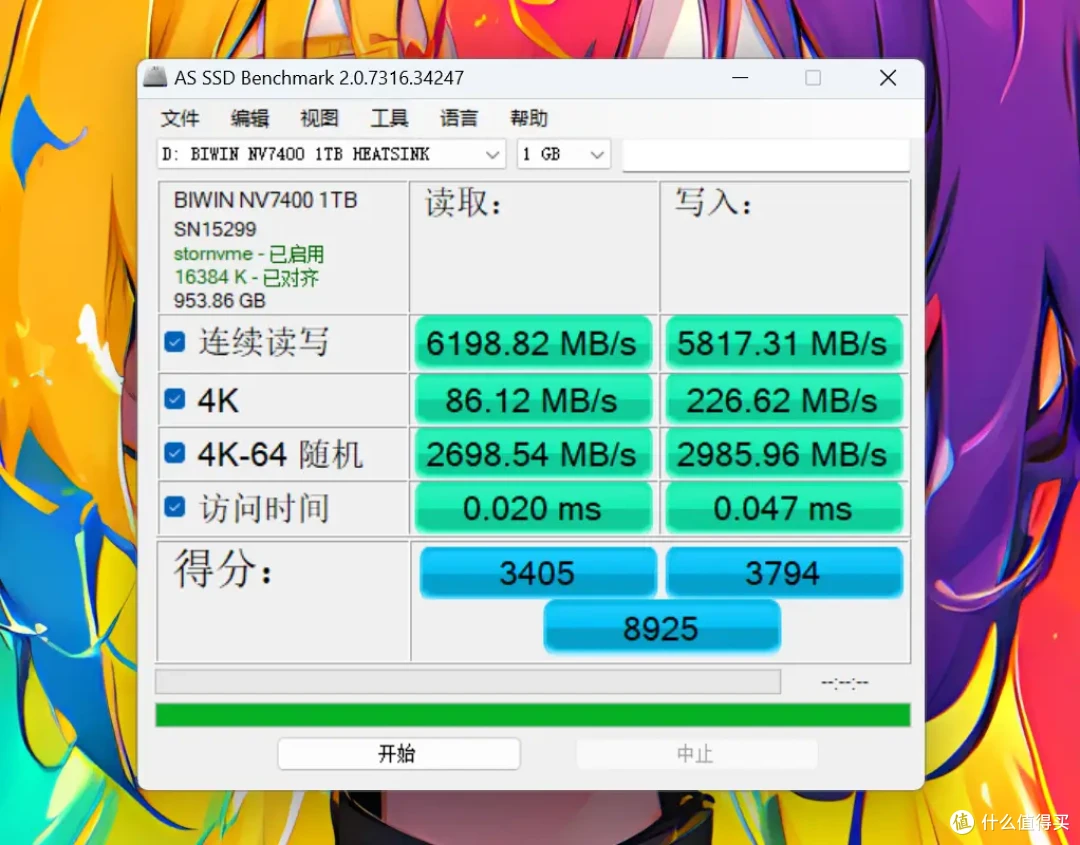Image resolution: width=1080 pixels, height=845 pixels.
Task: Open the 编辑 menu
Action: point(249,118)
